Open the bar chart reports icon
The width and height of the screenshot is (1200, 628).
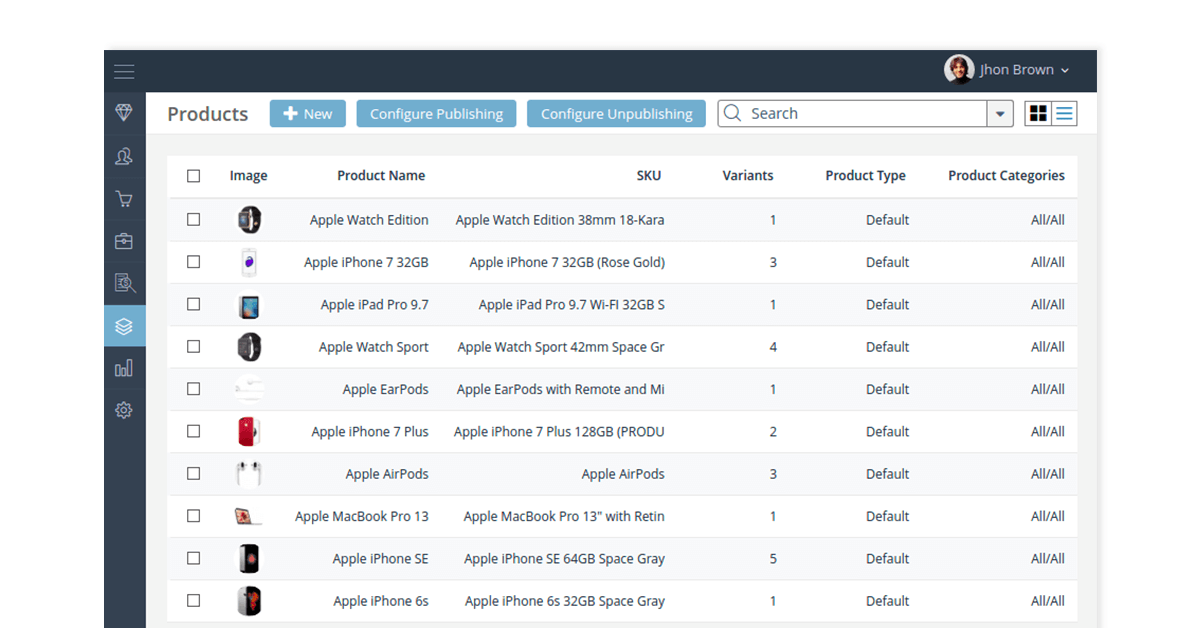click(124, 368)
